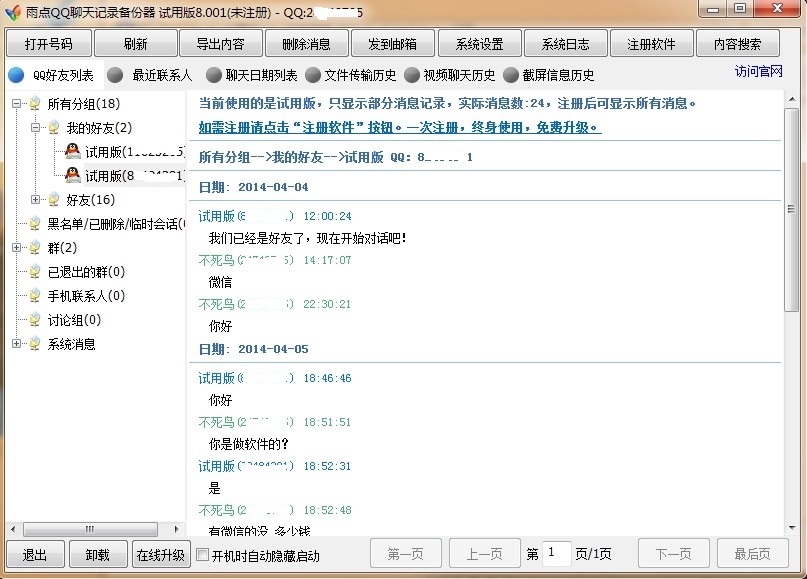Image resolution: width=807 pixels, height=579 pixels.
Task: Expand the 好友(16) tree node
Action: point(37,200)
